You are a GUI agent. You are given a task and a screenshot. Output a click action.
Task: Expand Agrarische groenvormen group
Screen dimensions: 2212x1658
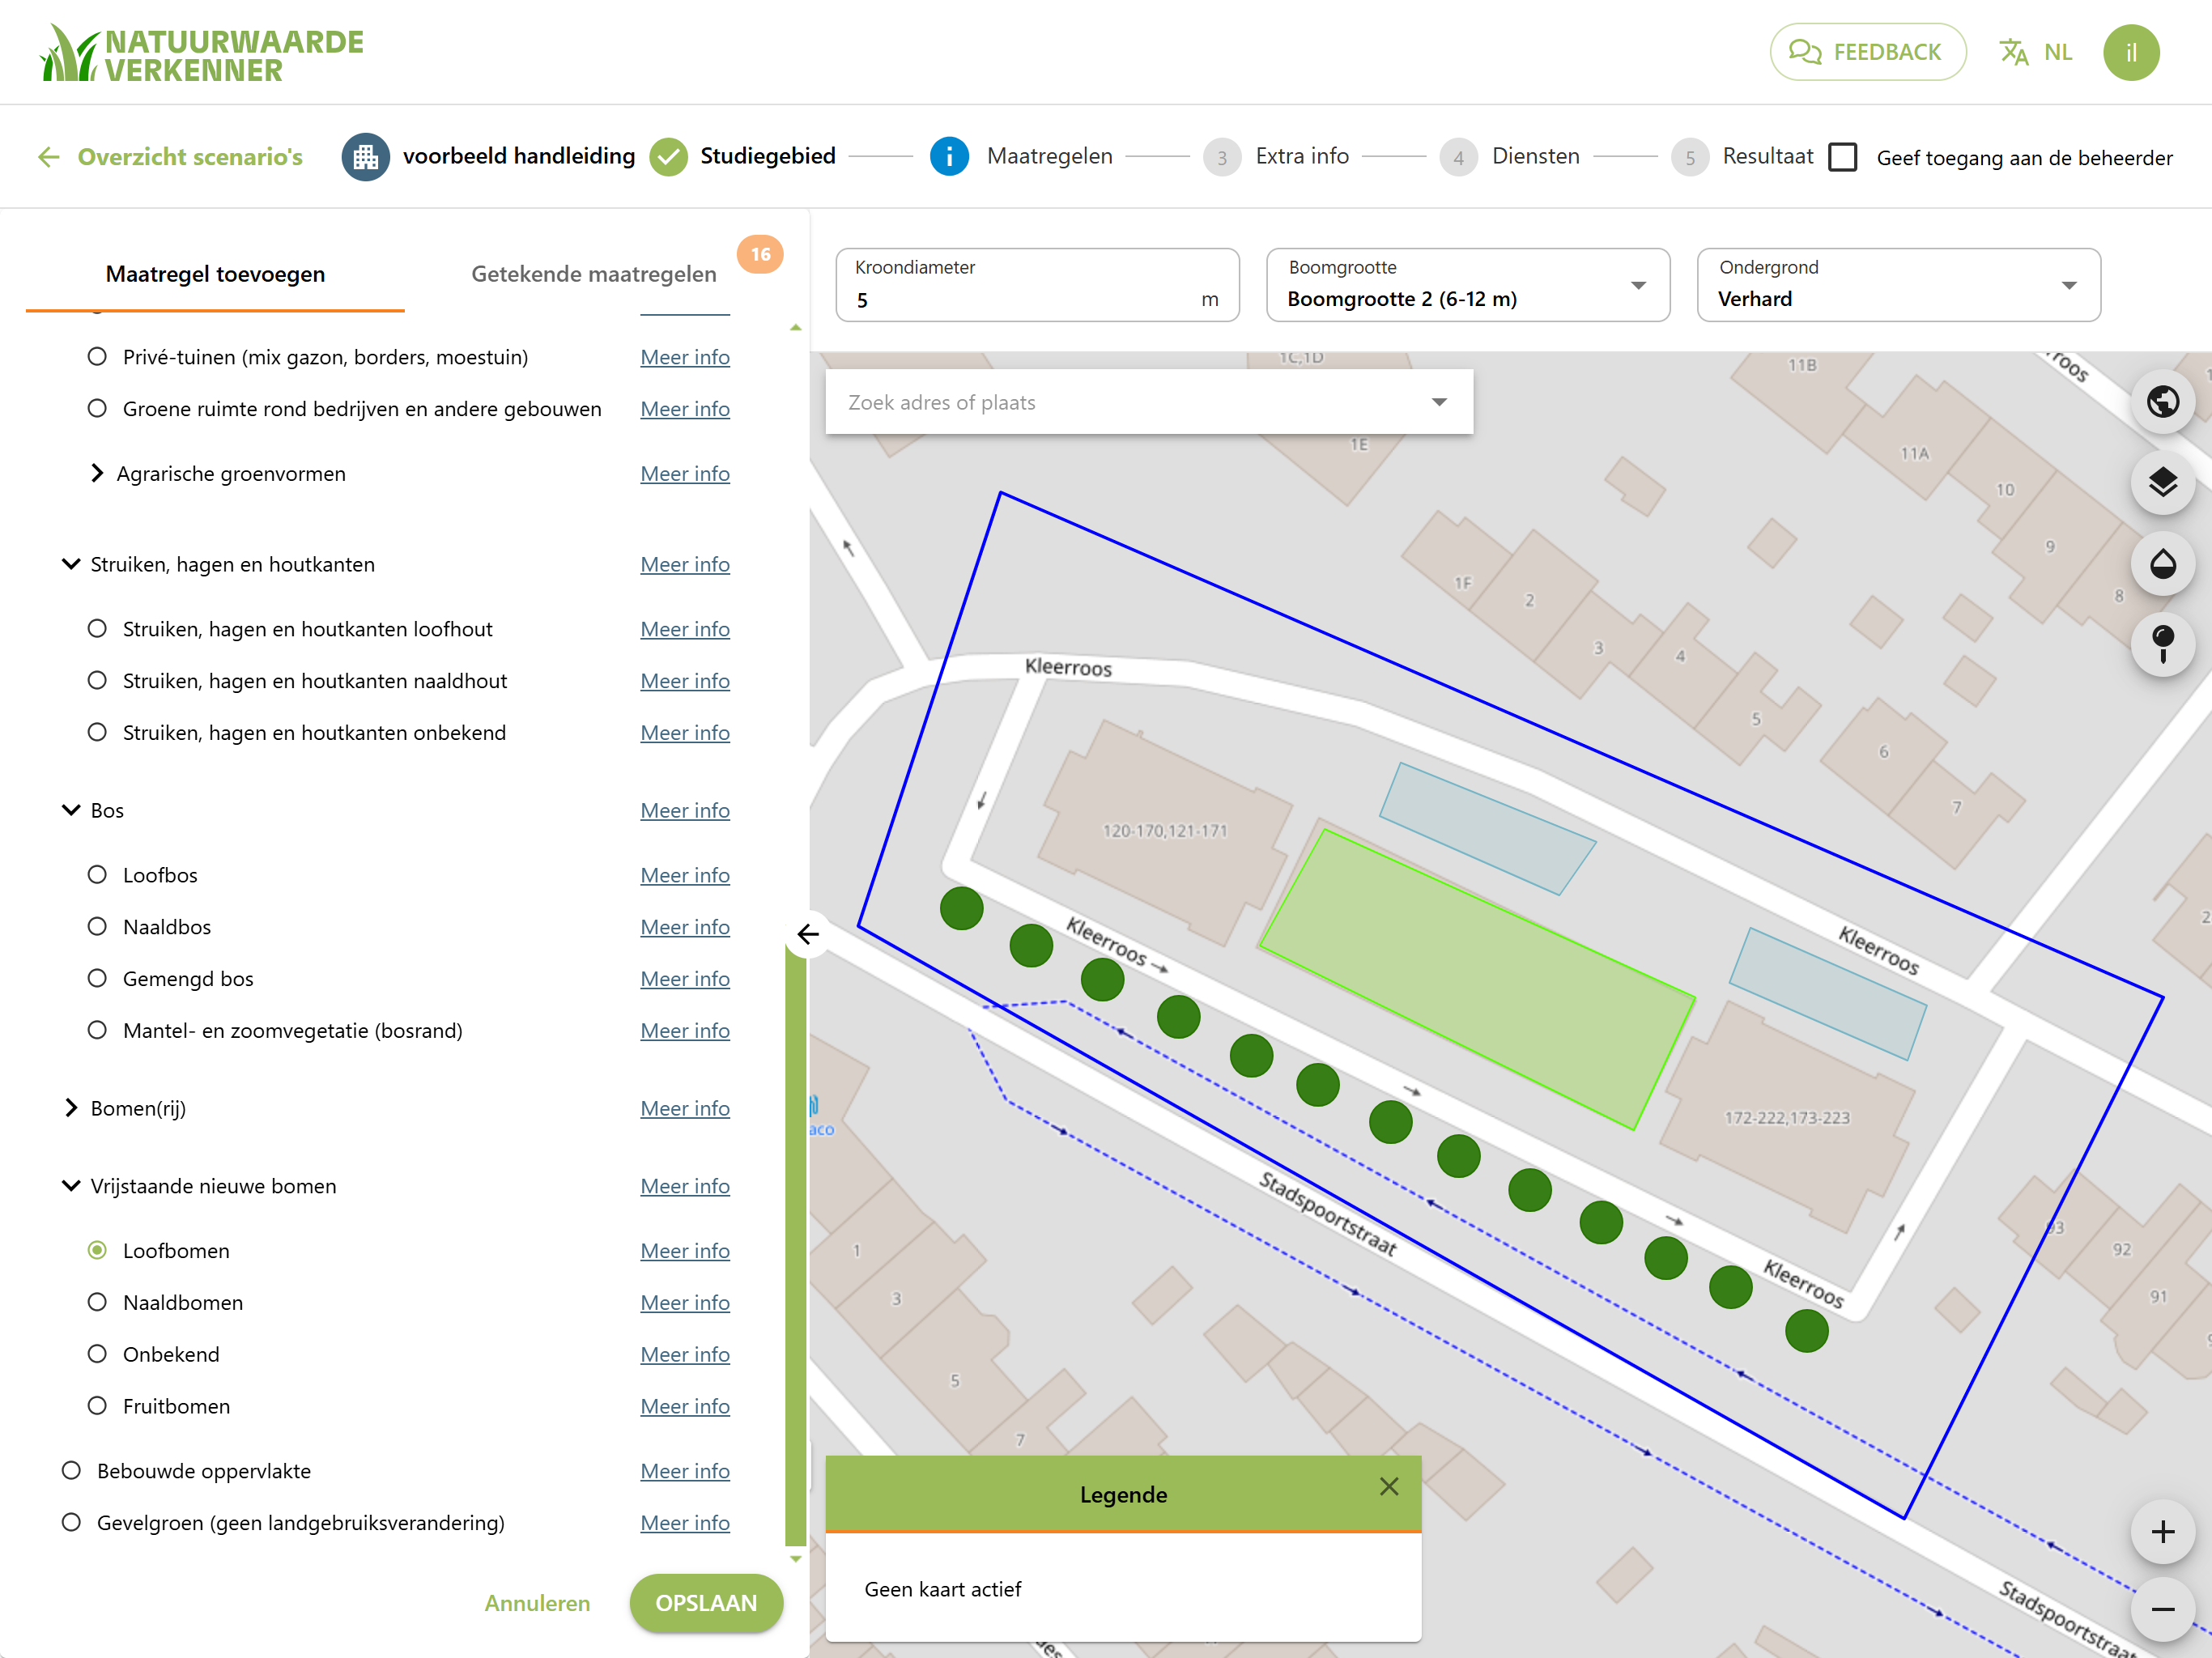point(96,473)
